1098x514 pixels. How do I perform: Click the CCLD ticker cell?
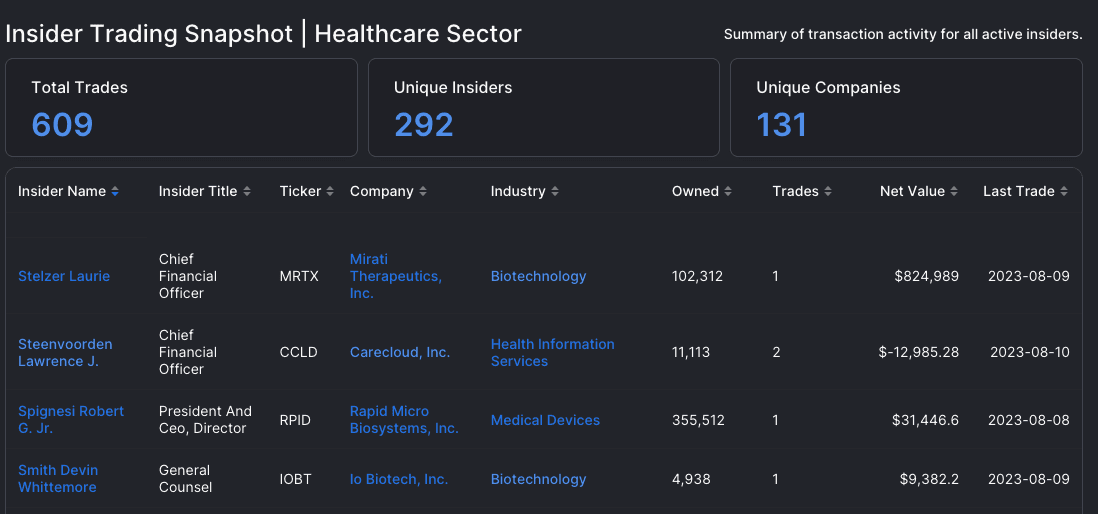[298, 352]
